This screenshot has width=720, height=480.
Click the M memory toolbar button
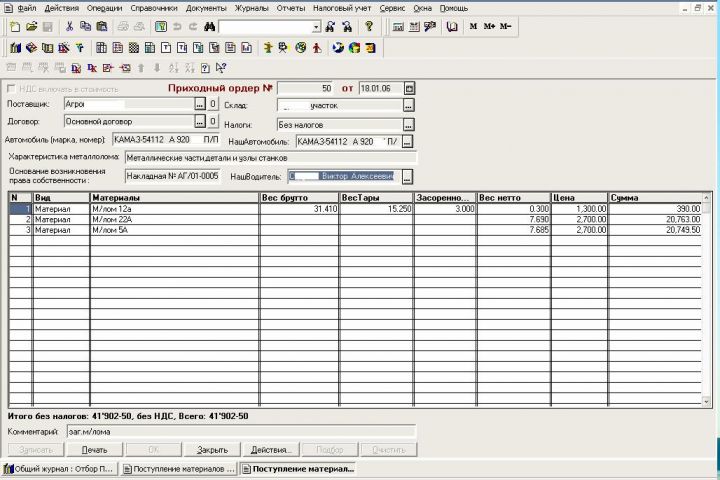pyautogui.click(x=473, y=27)
